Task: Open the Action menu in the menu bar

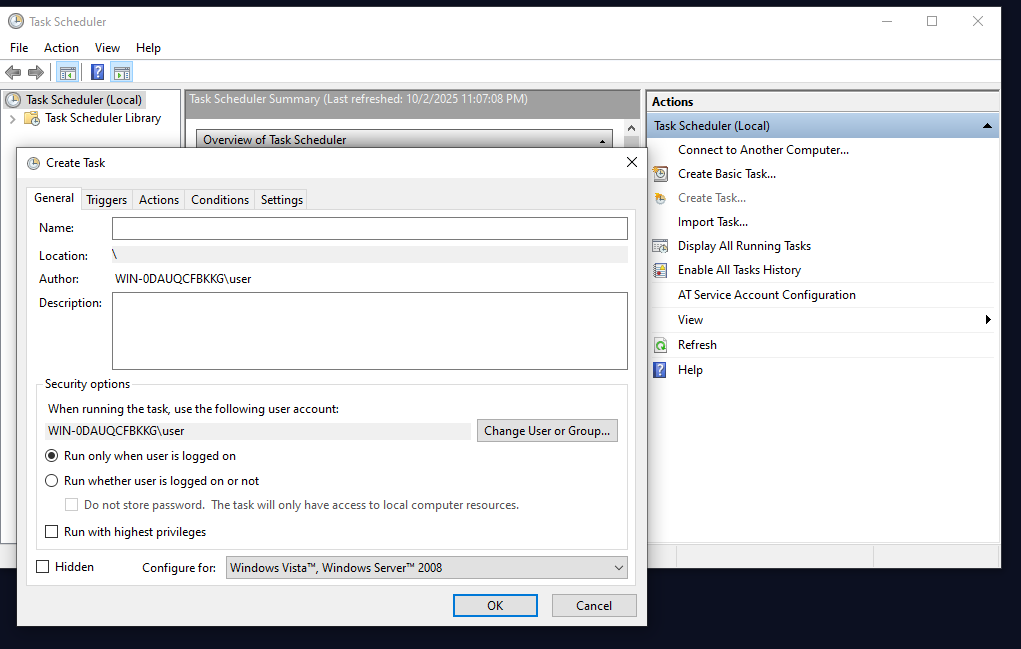Action: [x=61, y=48]
